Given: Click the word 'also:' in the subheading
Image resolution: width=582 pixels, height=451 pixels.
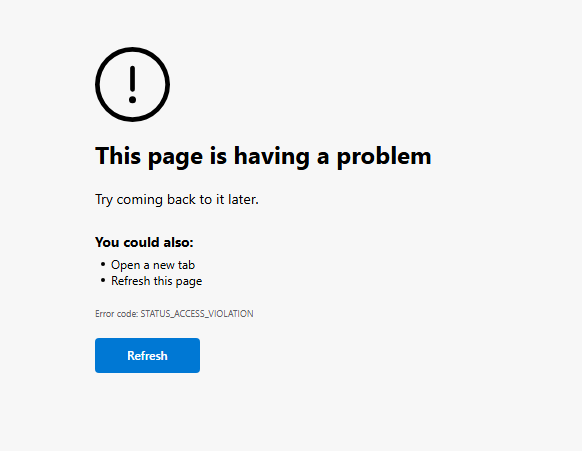Looking at the screenshot, I should [178, 242].
